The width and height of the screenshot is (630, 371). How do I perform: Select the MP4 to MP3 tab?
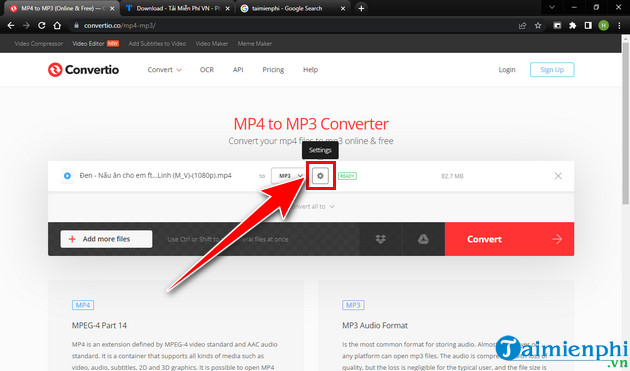pos(60,8)
